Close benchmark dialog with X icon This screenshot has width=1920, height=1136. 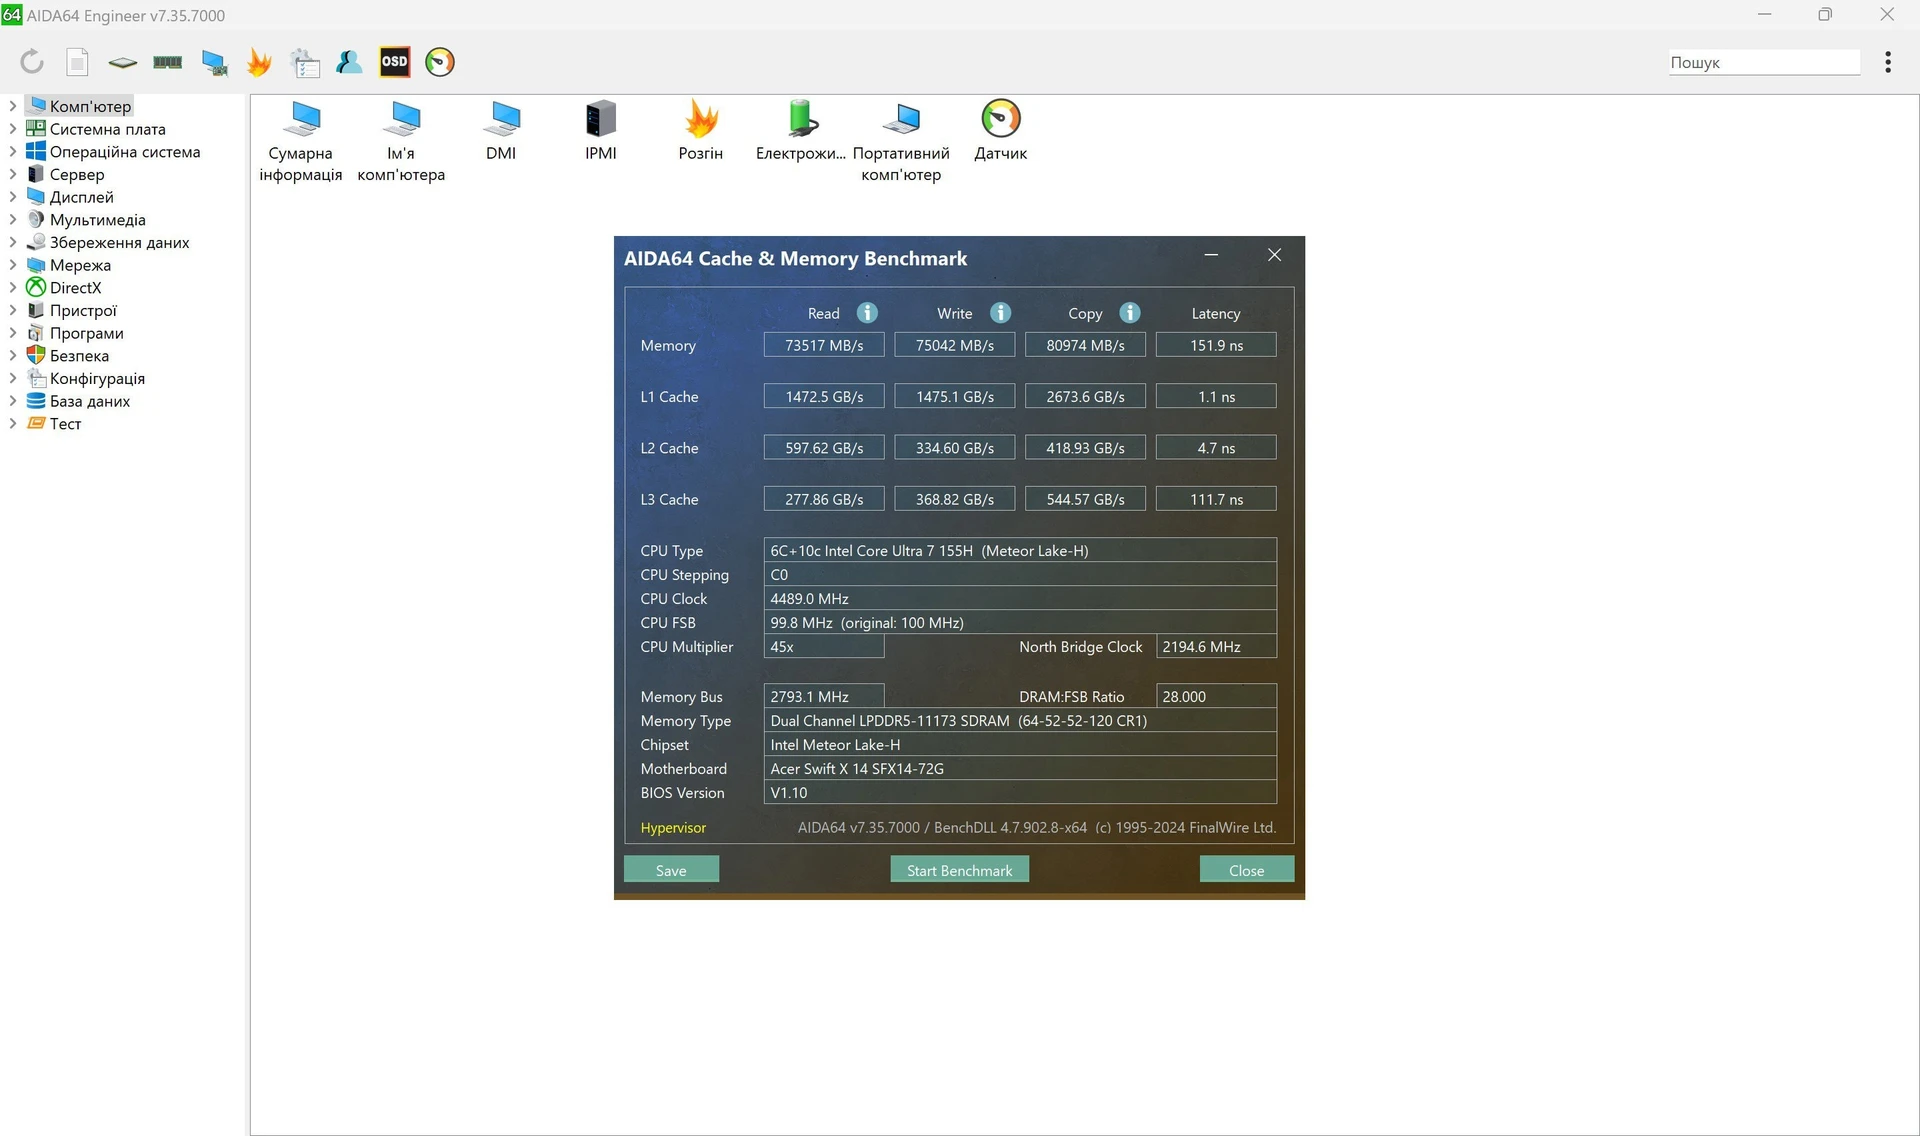tap(1274, 255)
